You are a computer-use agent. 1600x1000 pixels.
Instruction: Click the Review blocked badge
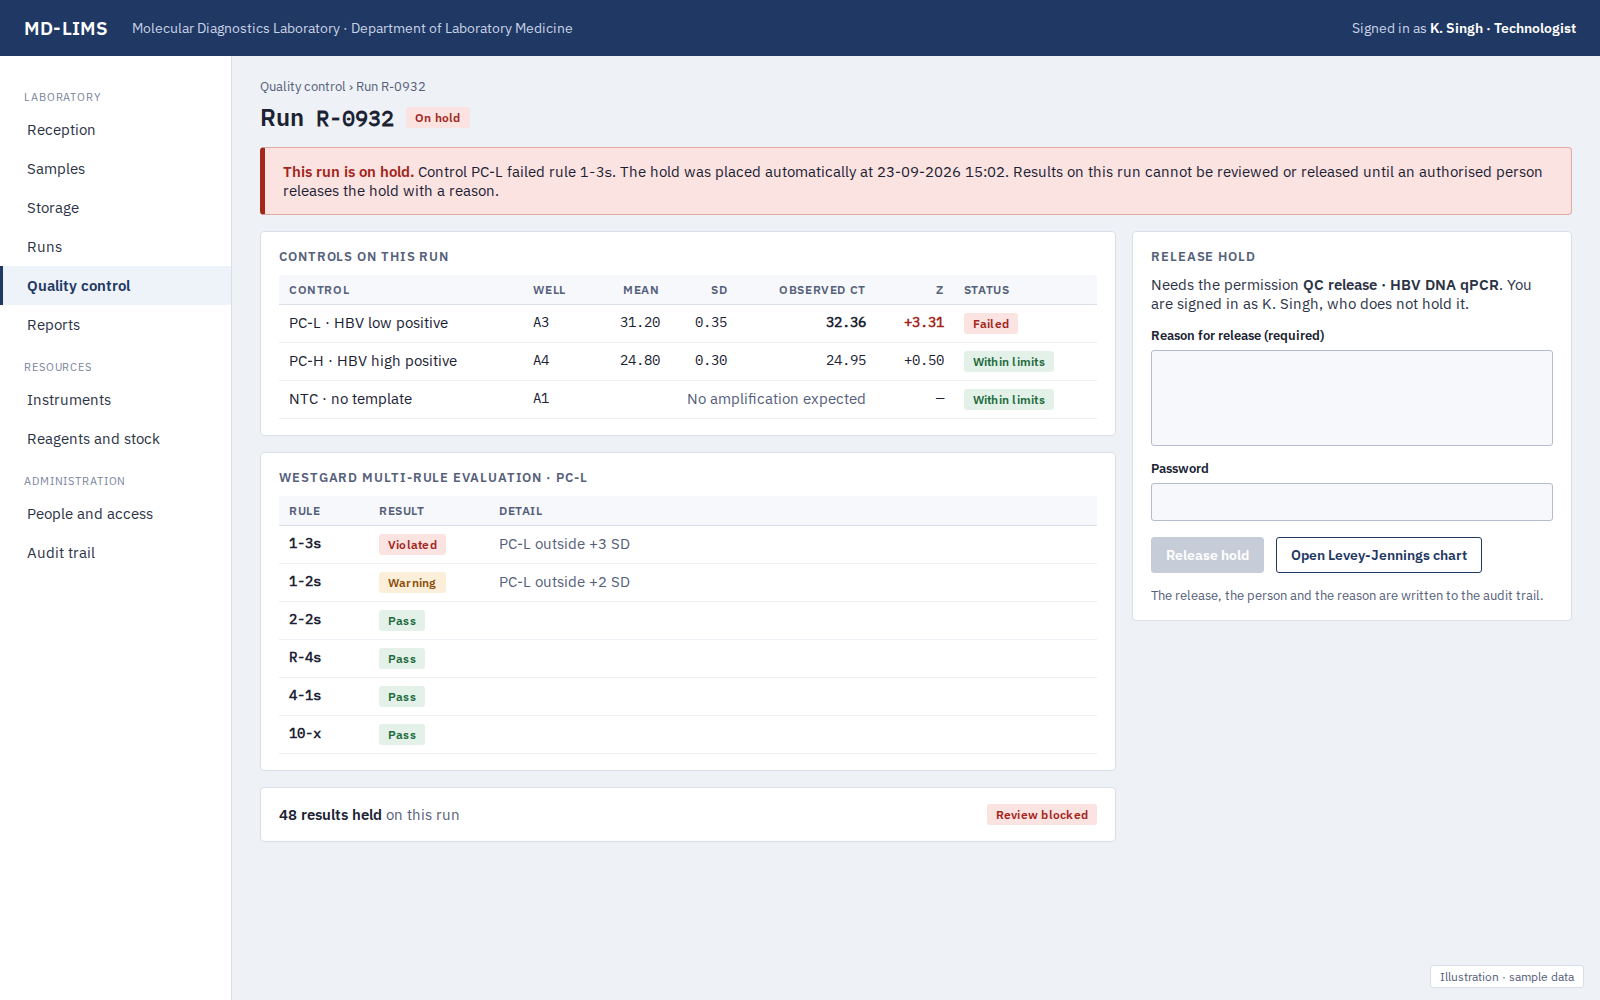pyautogui.click(x=1041, y=815)
